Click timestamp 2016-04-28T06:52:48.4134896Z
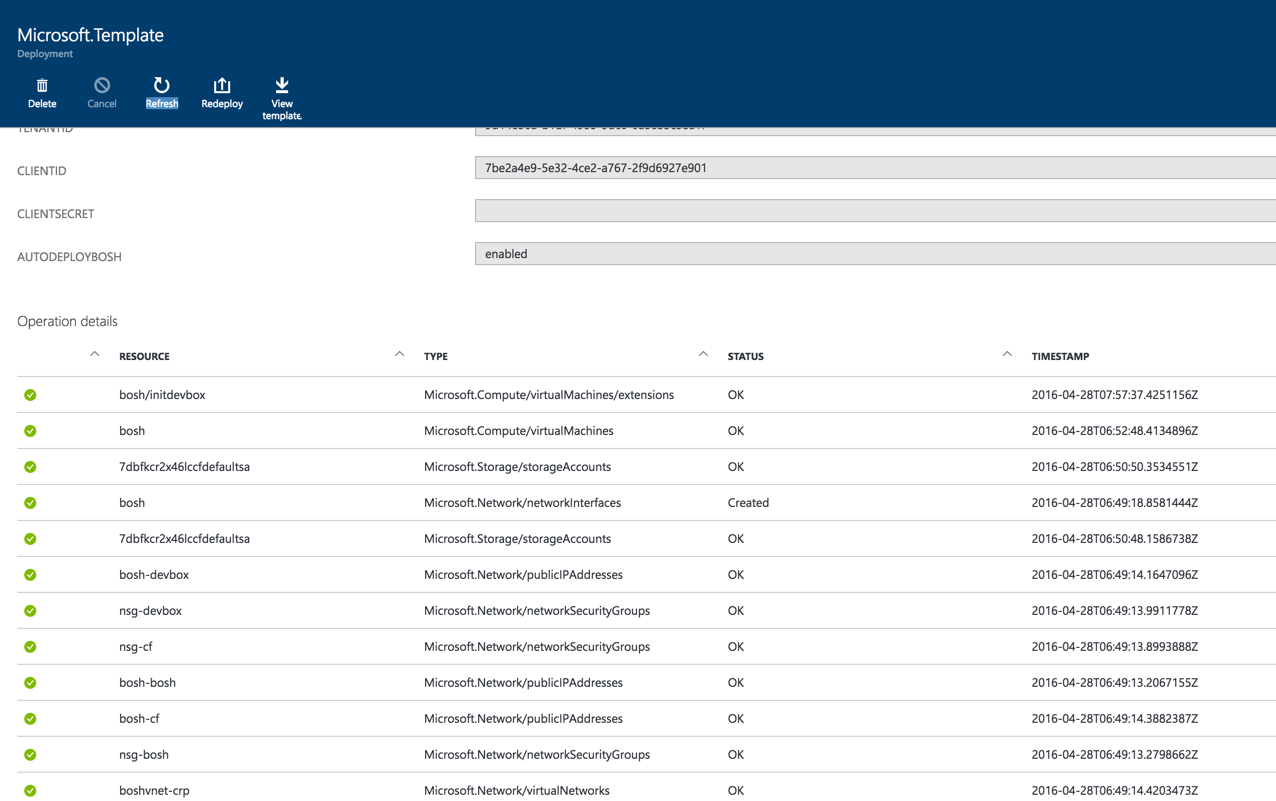This screenshot has height=801, width=1276. tap(1115, 431)
